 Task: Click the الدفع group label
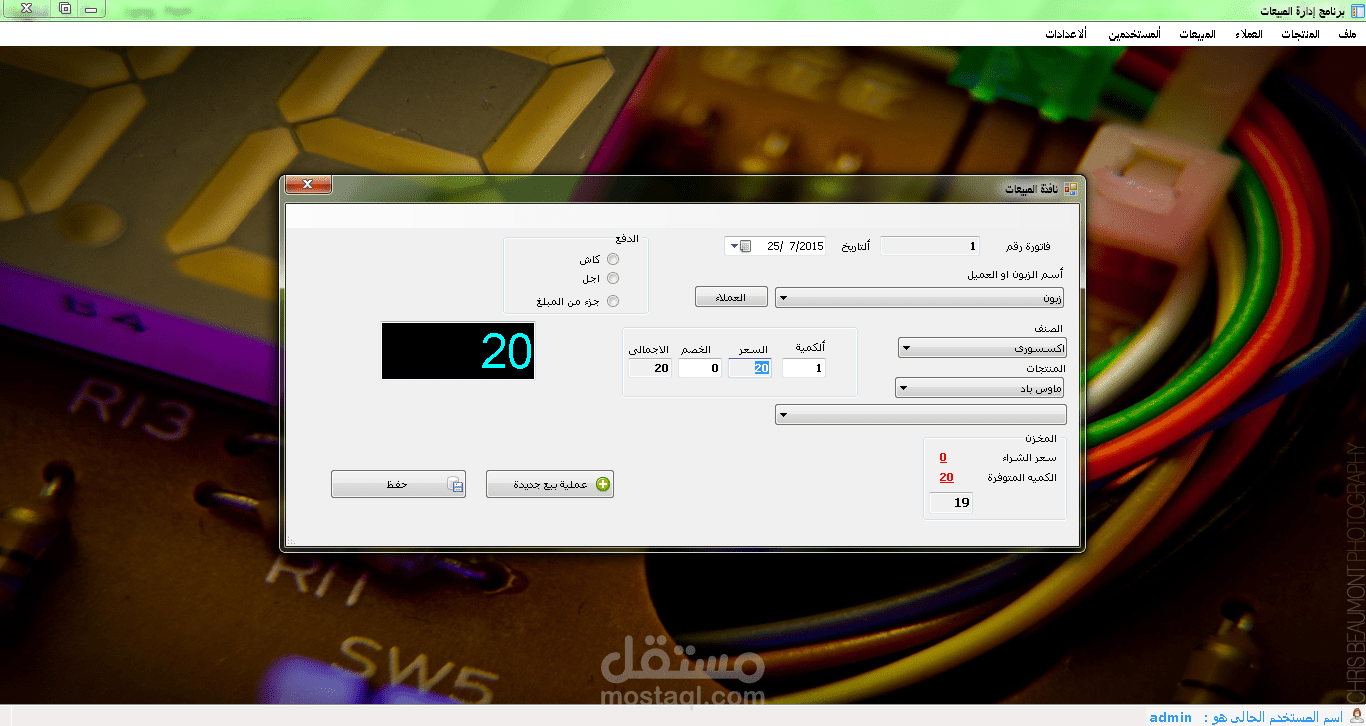coord(626,240)
